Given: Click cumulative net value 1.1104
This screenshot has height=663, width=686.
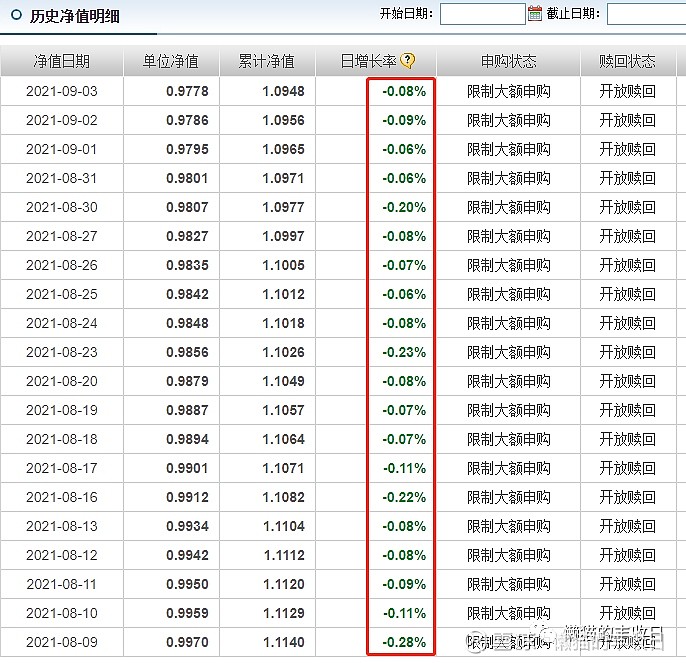Looking at the screenshot, I should pos(284,526).
